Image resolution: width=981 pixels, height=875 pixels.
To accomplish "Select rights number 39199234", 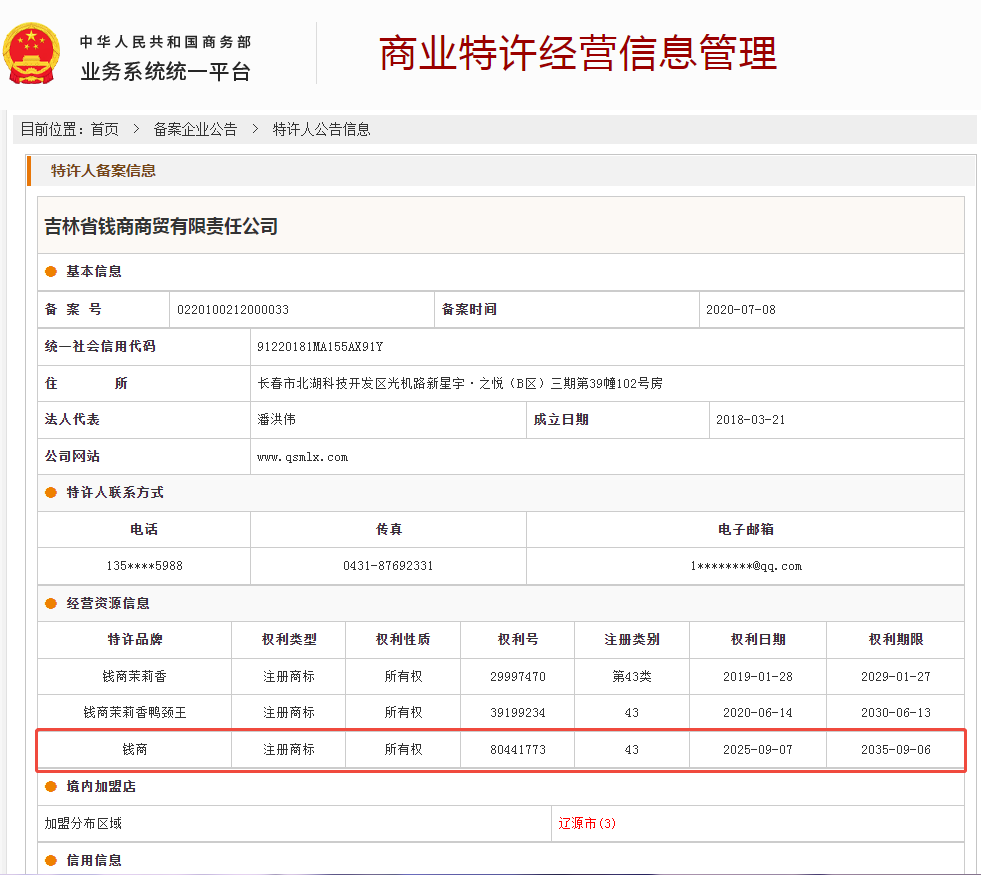I will coord(517,712).
